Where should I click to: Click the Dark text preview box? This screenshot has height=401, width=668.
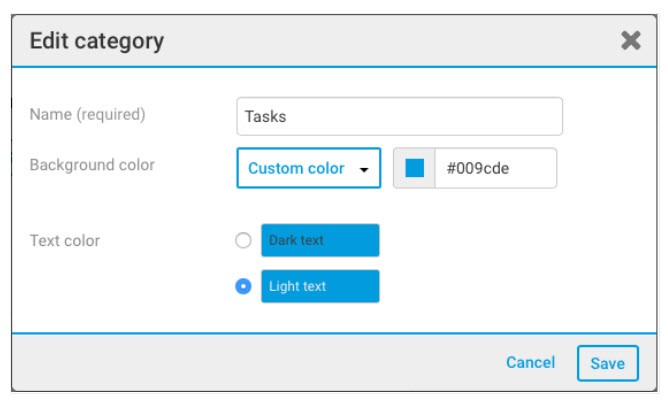[320, 240]
